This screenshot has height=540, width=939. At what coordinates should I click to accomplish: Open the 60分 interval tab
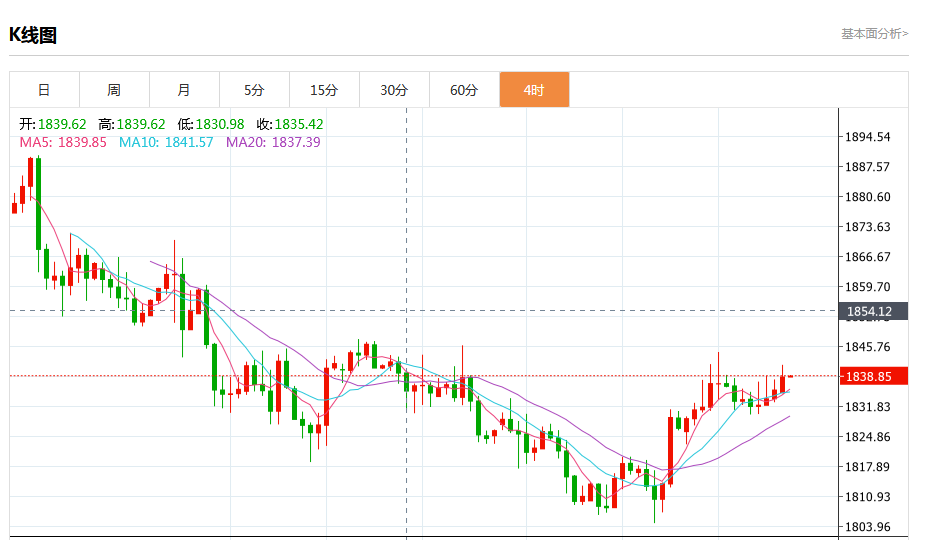[x=465, y=90]
